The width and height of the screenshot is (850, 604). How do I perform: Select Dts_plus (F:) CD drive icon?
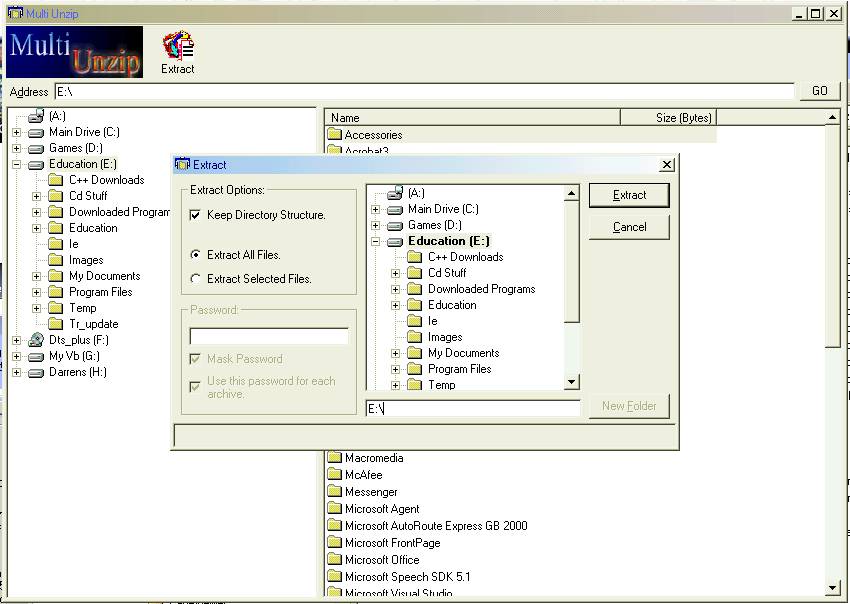36,340
